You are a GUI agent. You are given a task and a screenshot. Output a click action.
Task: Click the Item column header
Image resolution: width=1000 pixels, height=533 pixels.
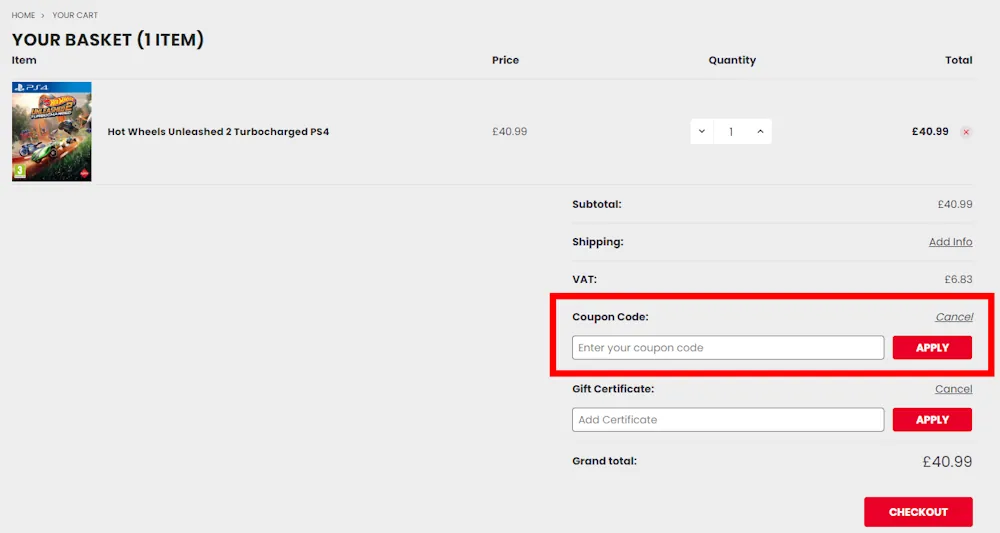pyautogui.click(x=24, y=60)
